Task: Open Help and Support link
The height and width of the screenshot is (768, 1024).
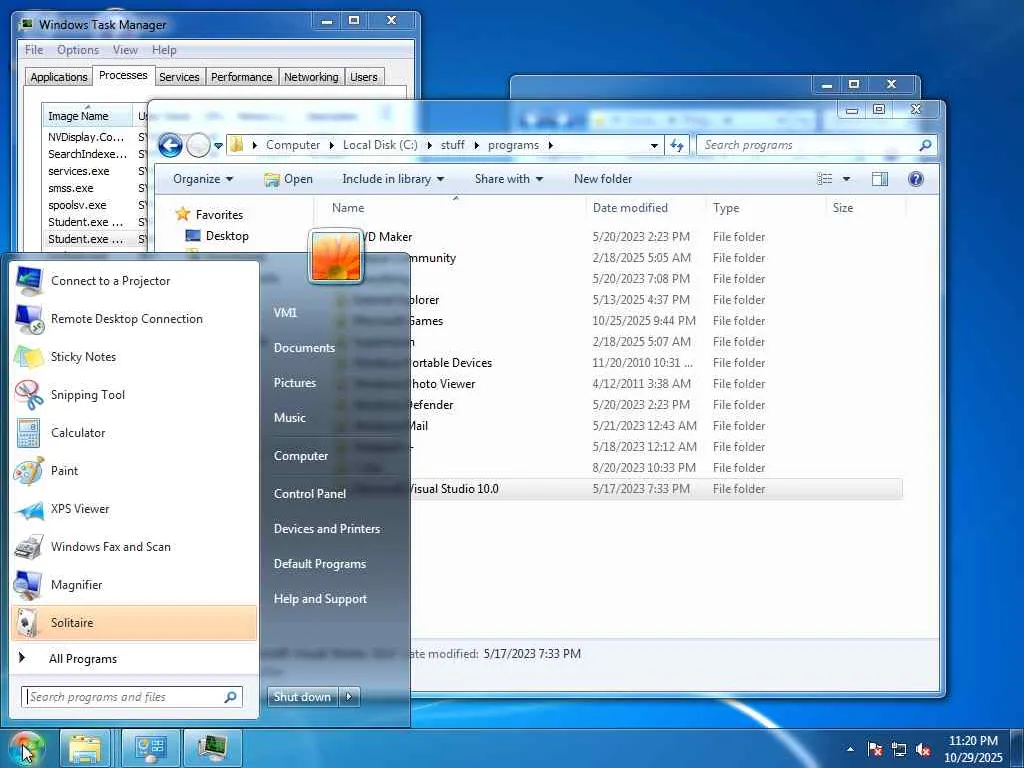Action: [320, 599]
